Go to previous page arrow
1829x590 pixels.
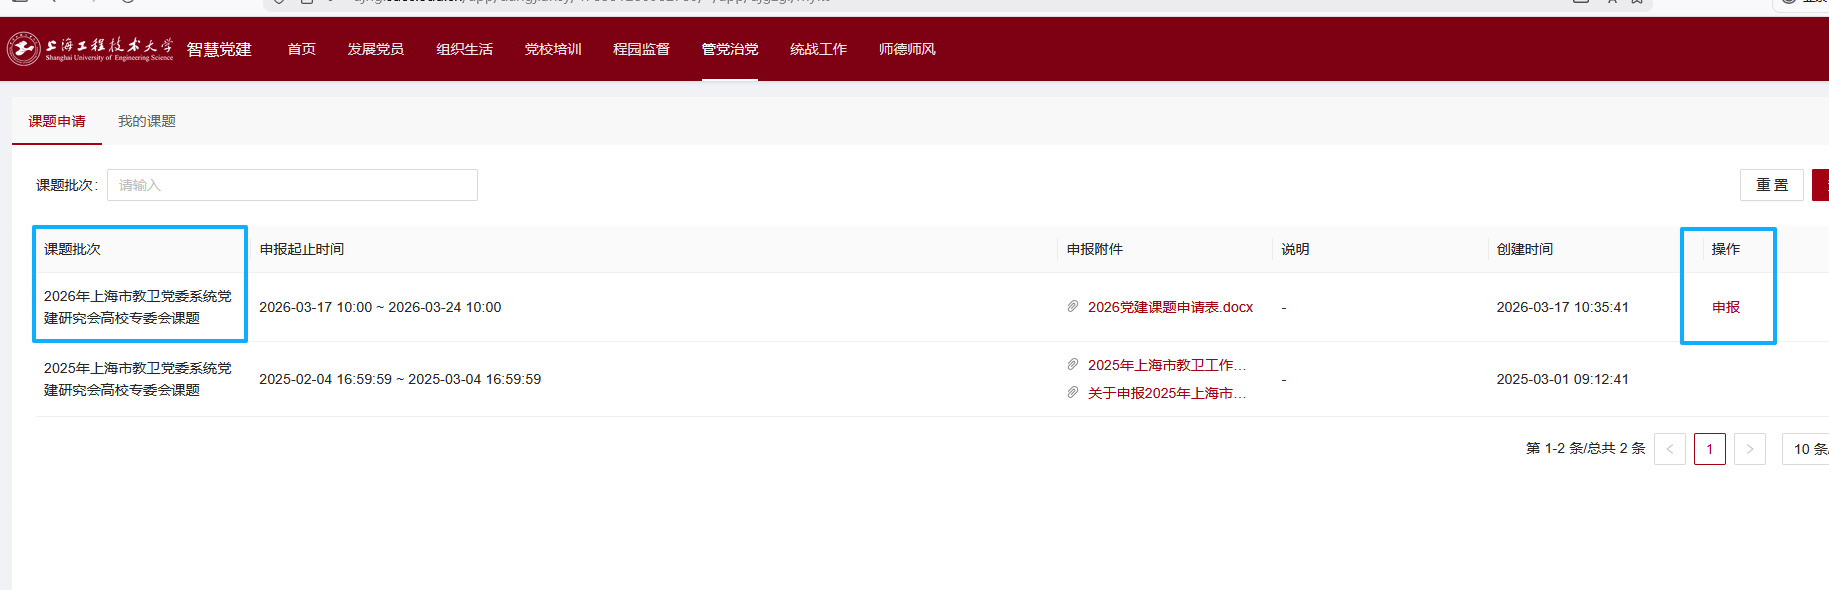[1669, 449]
